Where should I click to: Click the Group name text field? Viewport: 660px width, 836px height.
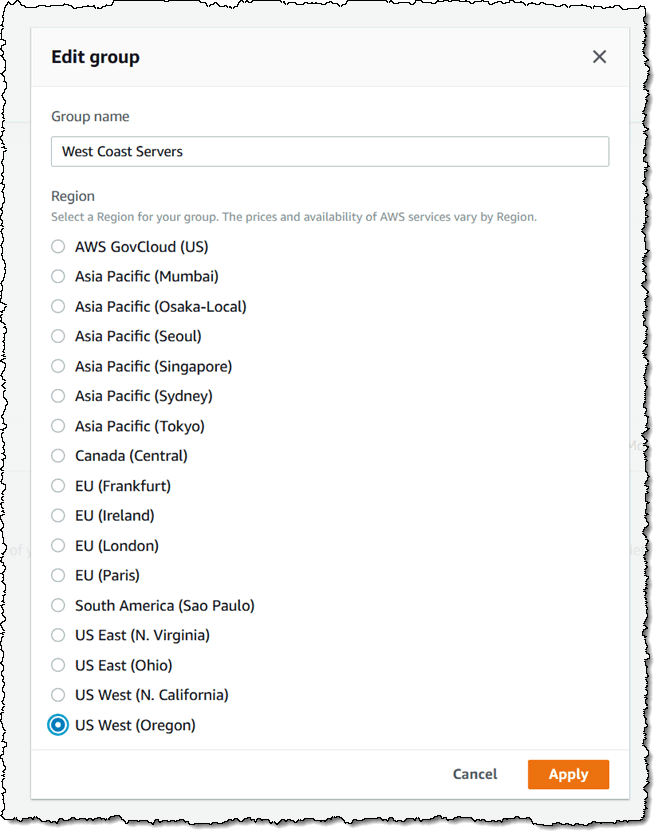point(330,151)
